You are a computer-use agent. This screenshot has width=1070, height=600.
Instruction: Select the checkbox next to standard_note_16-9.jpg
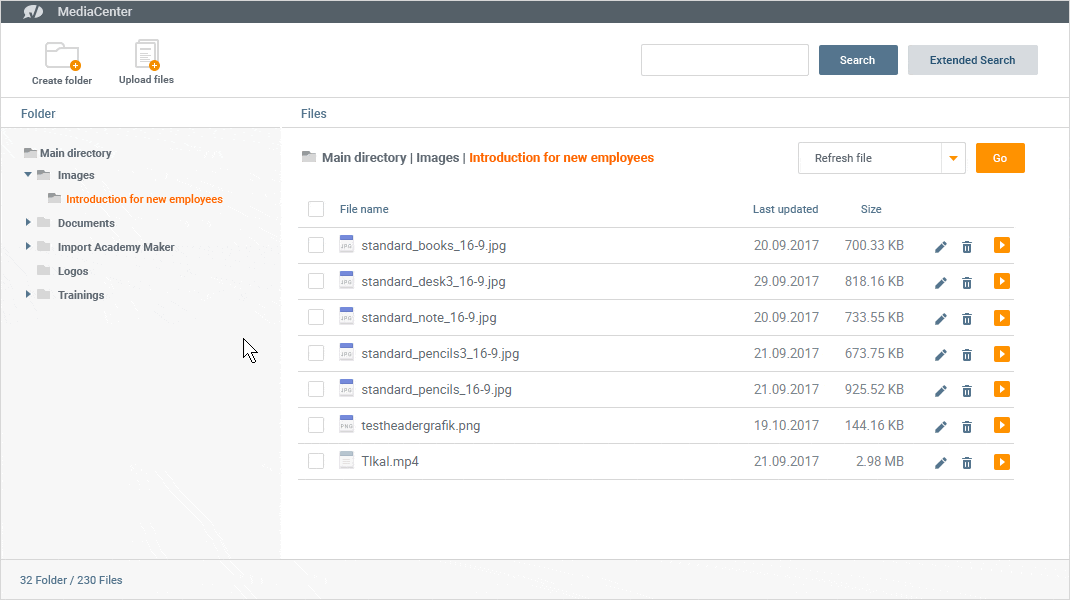[316, 317]
